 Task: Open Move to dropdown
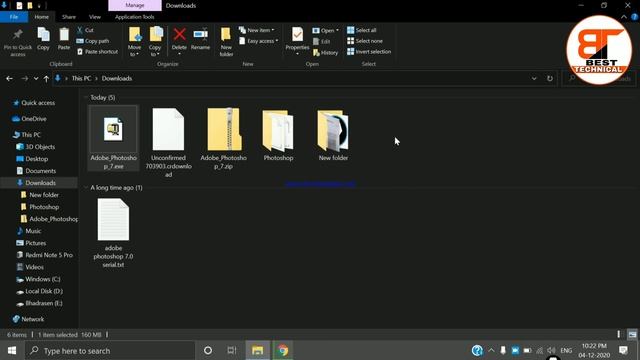(x=134, y=42)
